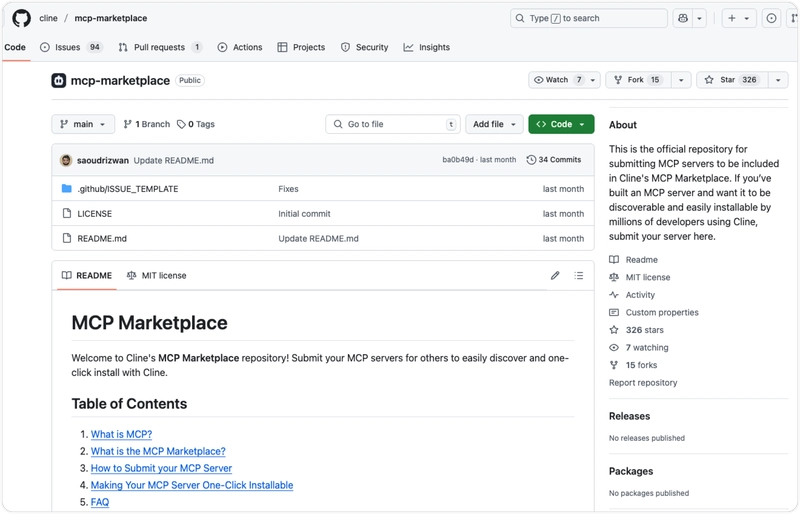Viewport: 800px width, 514px height.
Task: View the 34 Commits history
Action: pos(554,160)
